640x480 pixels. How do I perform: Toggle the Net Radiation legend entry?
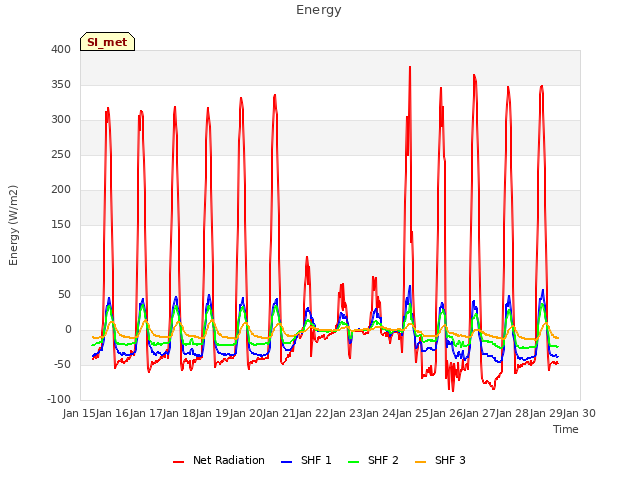pyautogui.click(x=219, y=460)
